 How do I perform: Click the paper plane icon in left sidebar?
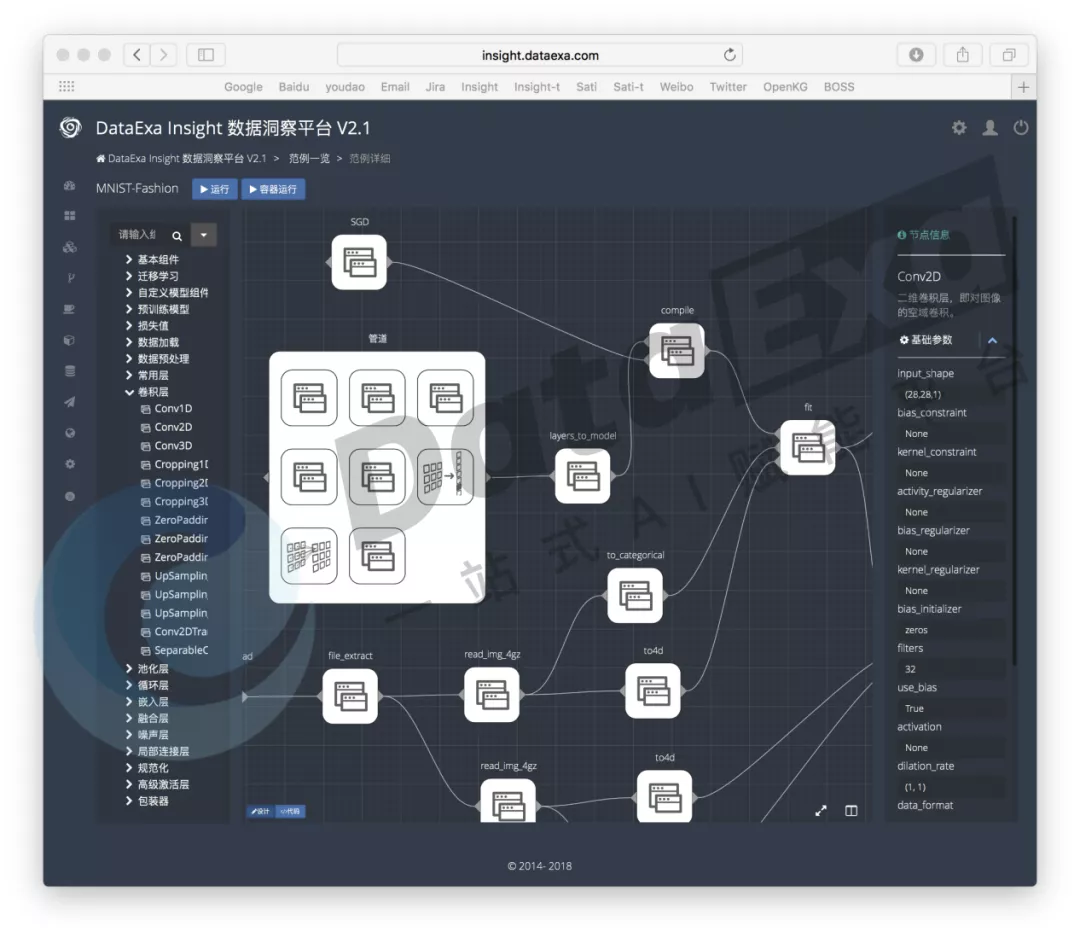click(x=70, y=402)
